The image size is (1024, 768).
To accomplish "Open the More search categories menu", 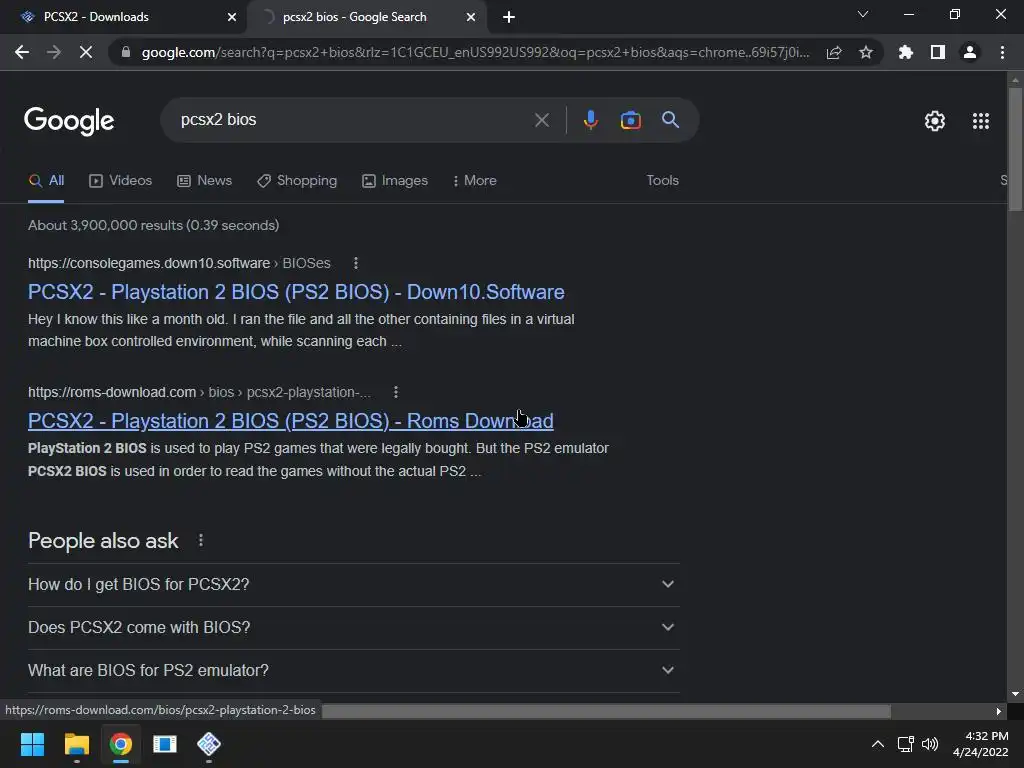I will pyautogui.click(x=474, y=180).
